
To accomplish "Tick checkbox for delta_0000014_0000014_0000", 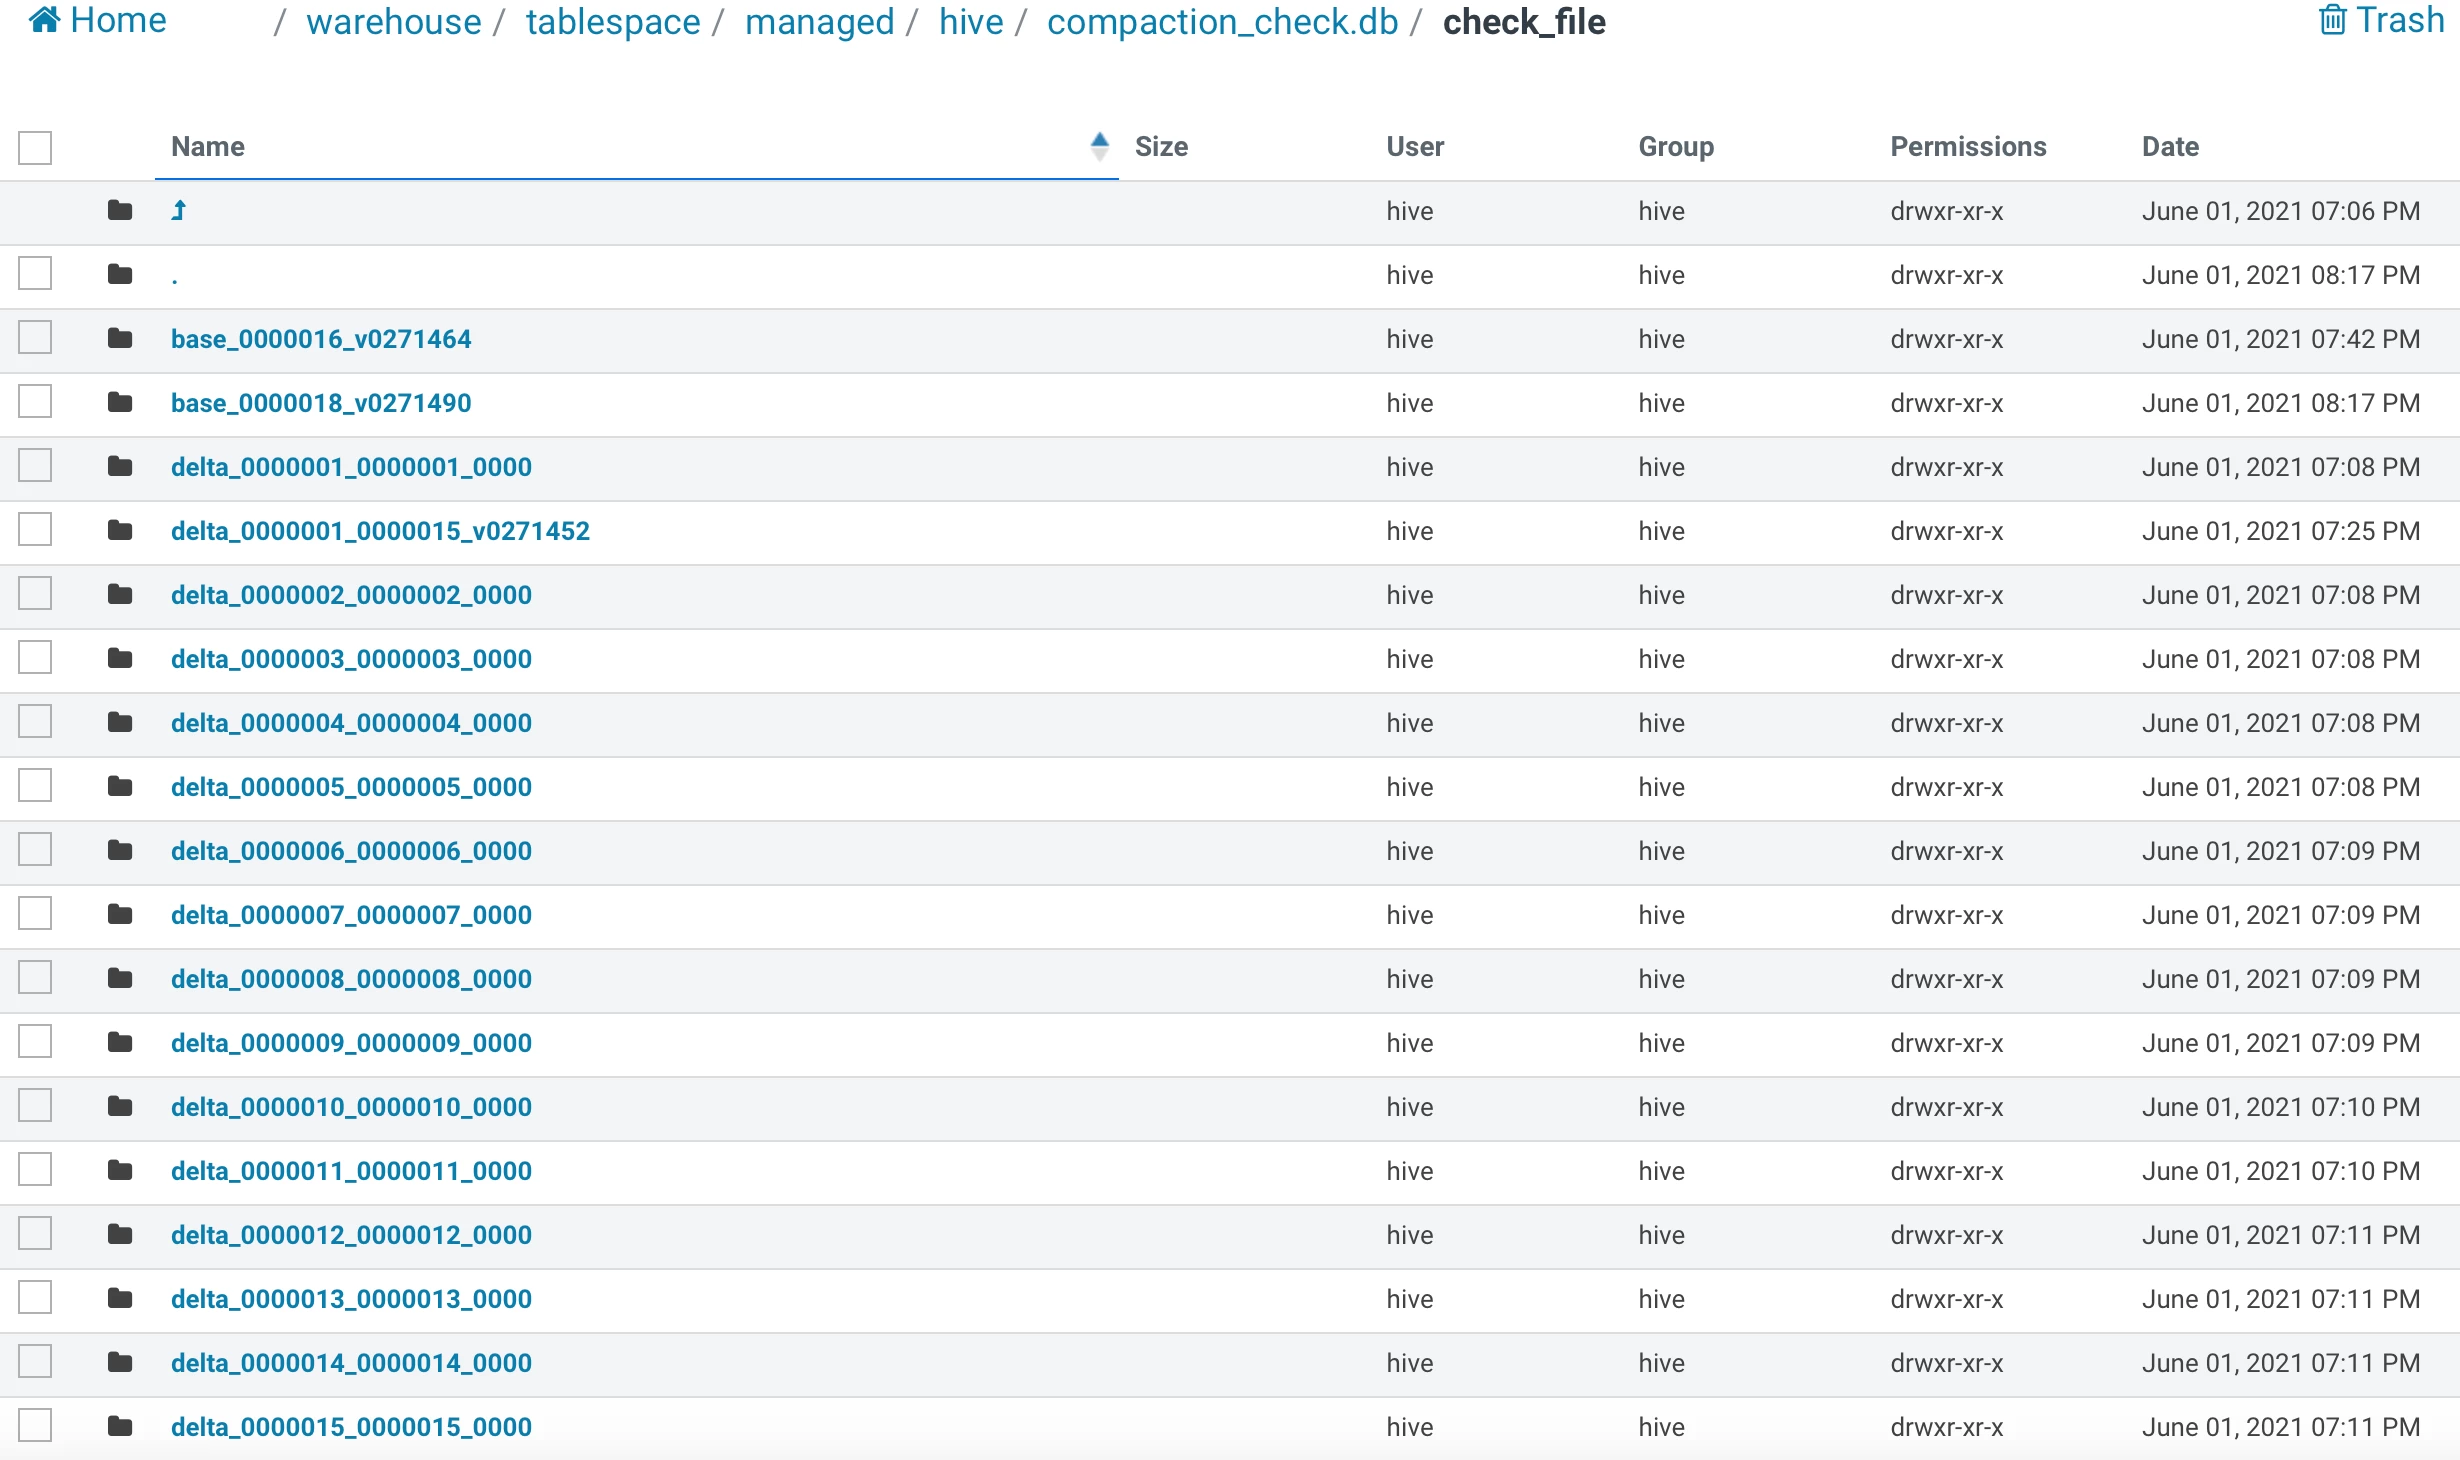I will tap(35, 1361).
